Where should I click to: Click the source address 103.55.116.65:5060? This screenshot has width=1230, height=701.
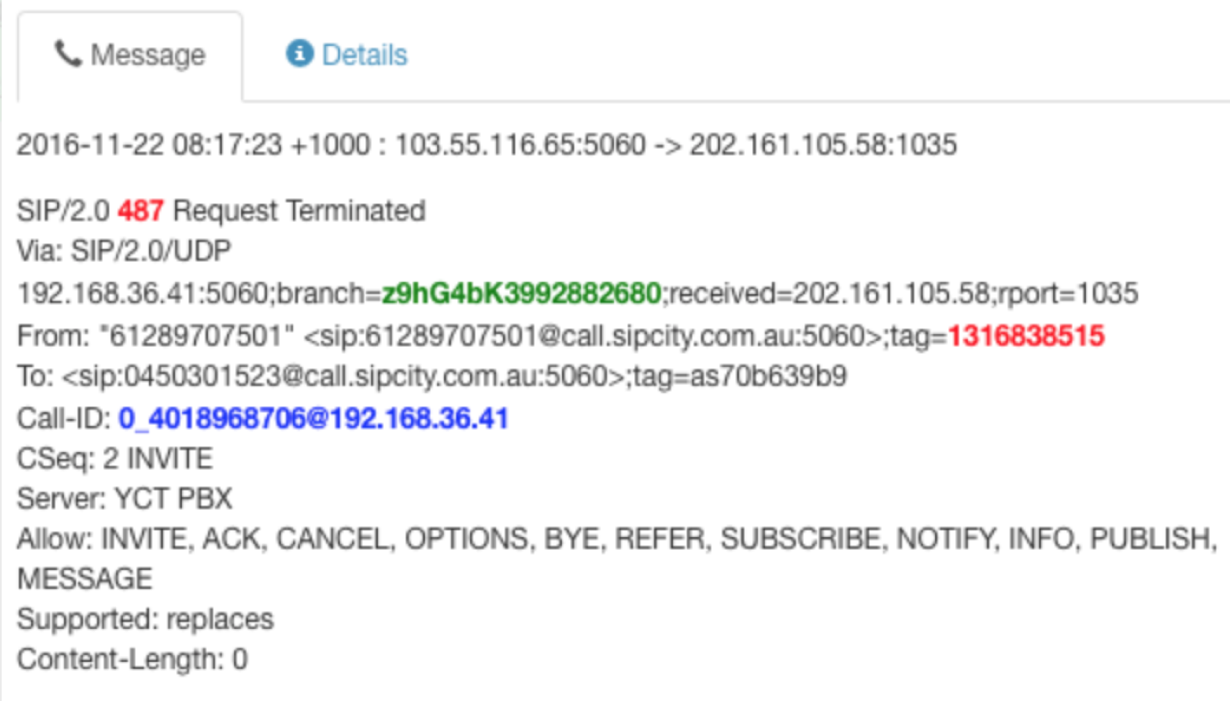click(x=521, y=145)
